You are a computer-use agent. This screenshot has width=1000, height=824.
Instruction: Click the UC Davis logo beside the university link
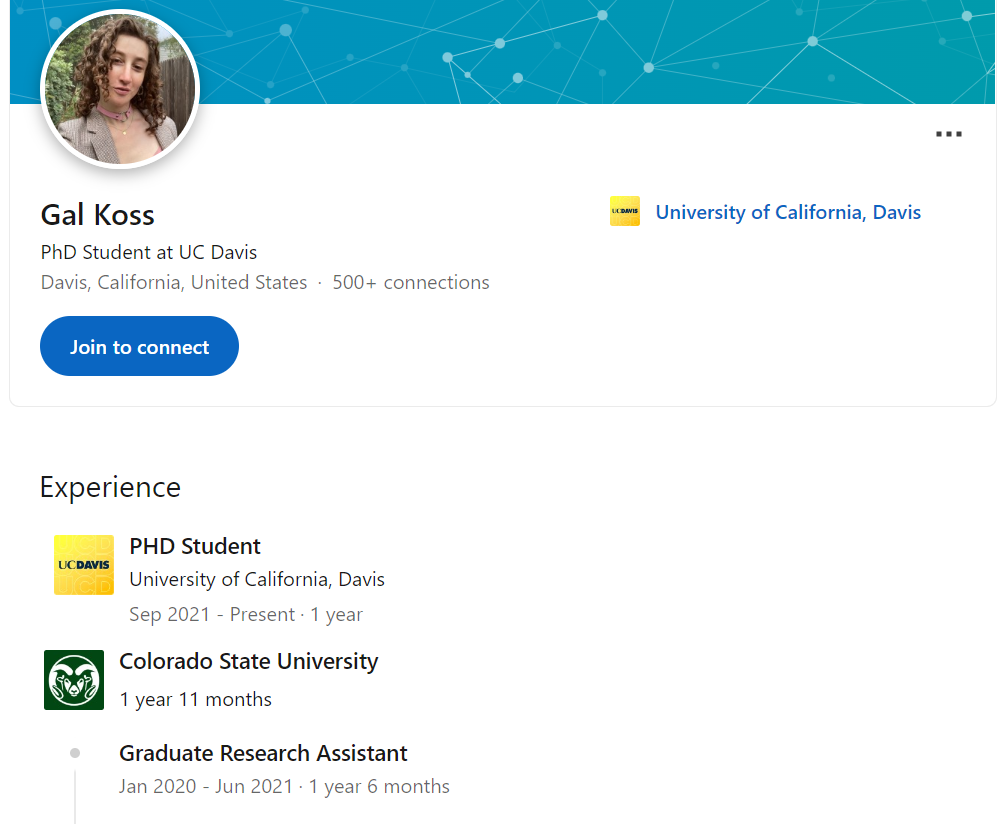click(625, 211)
